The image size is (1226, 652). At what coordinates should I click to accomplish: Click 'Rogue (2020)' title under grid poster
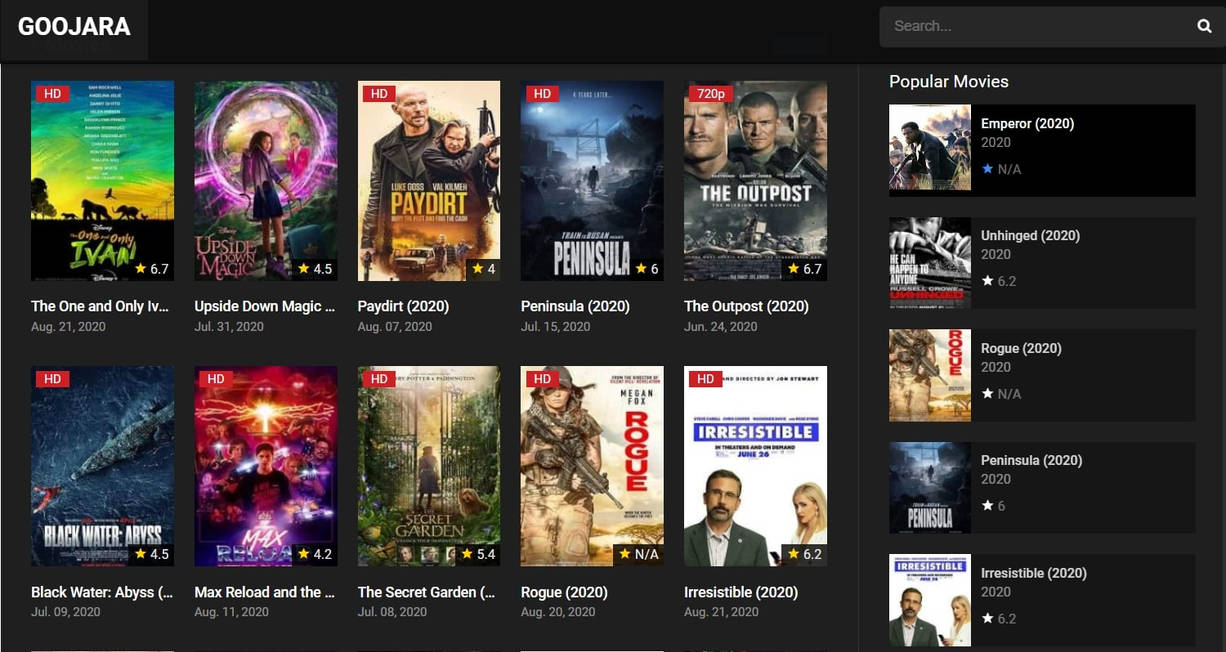565,592
